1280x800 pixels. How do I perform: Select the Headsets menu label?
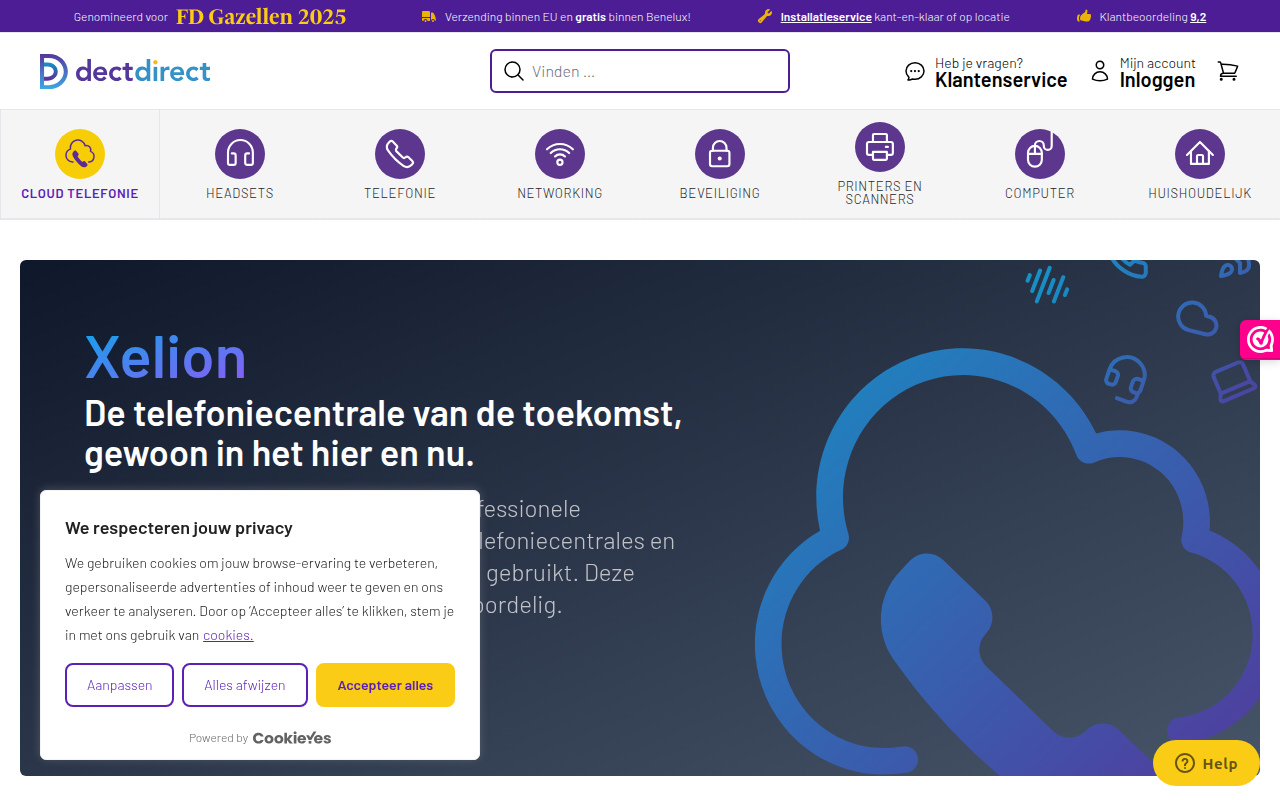240,194
